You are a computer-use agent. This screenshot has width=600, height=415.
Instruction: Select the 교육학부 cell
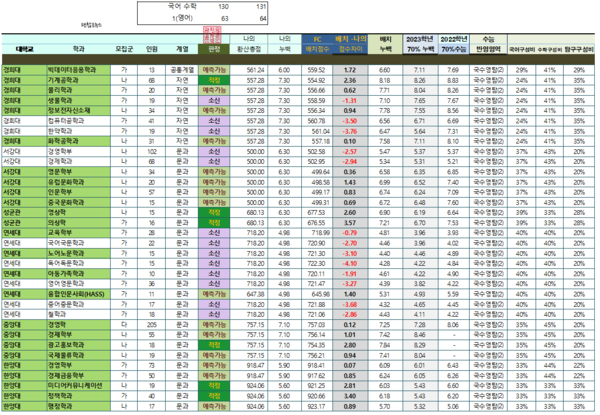click(x=78, y=233)
